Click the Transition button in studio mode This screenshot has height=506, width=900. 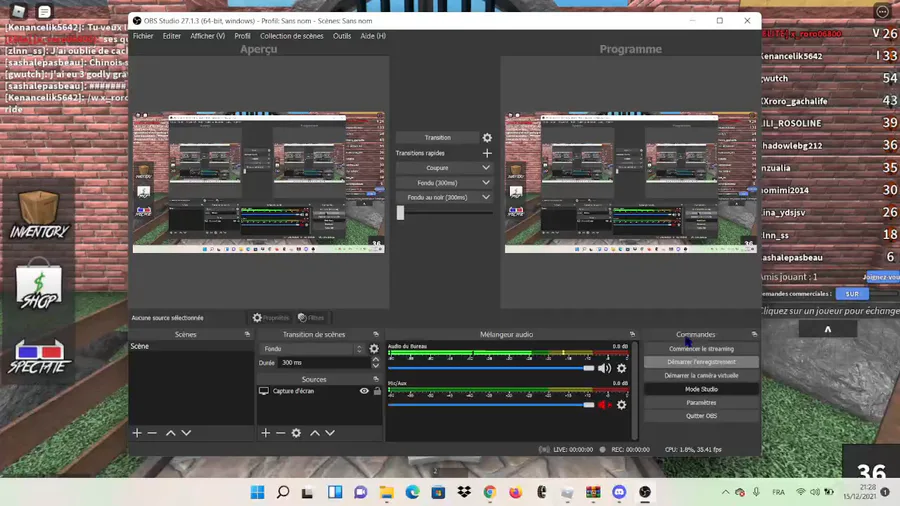437,138
